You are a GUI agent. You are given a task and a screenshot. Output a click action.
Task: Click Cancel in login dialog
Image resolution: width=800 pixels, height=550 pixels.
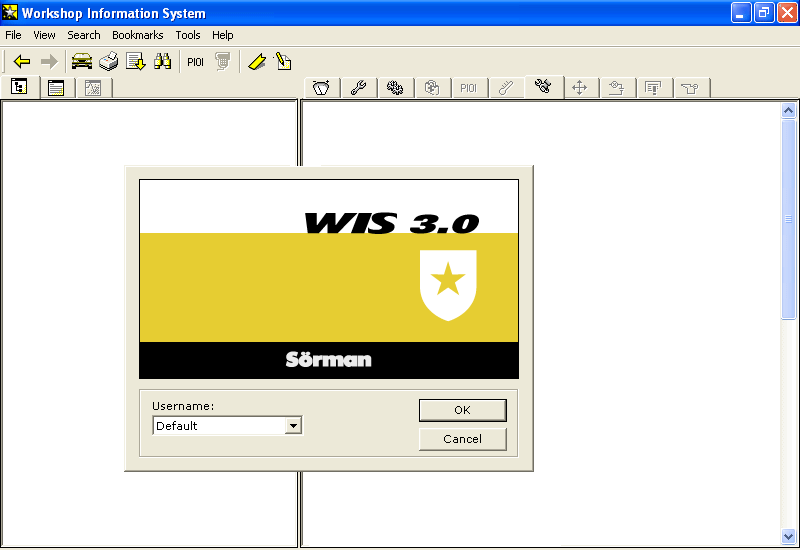tap(462, 439)
